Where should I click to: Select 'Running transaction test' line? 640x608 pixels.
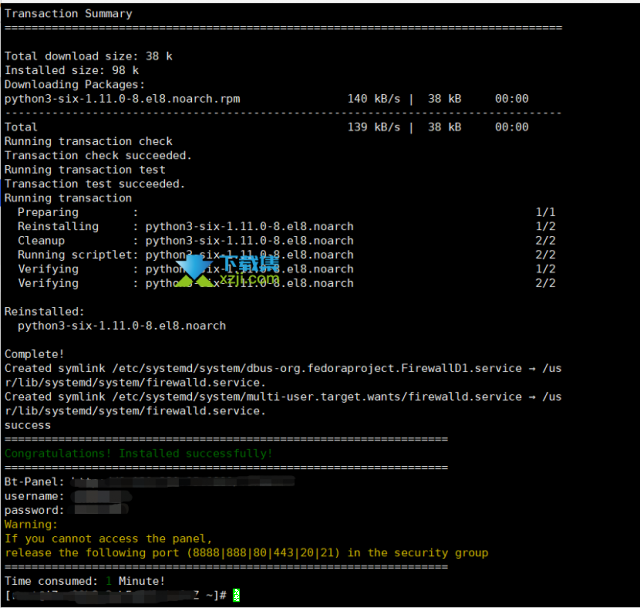click(x=85, y=170)
